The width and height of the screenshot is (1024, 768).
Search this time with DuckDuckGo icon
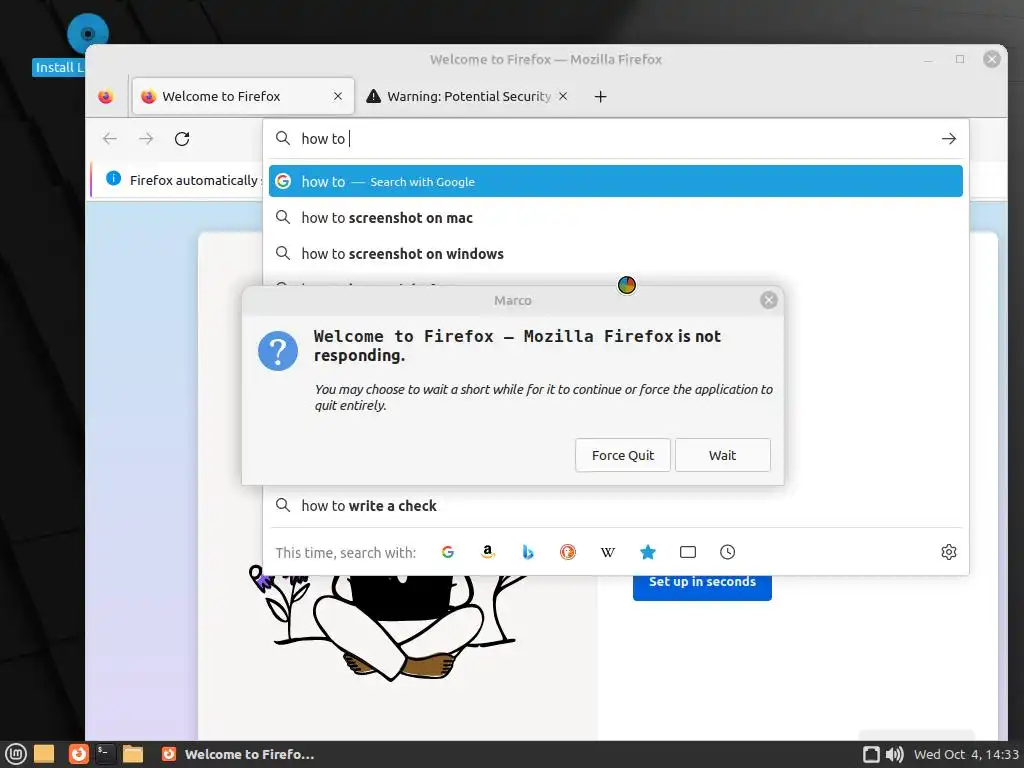point(568,552)
